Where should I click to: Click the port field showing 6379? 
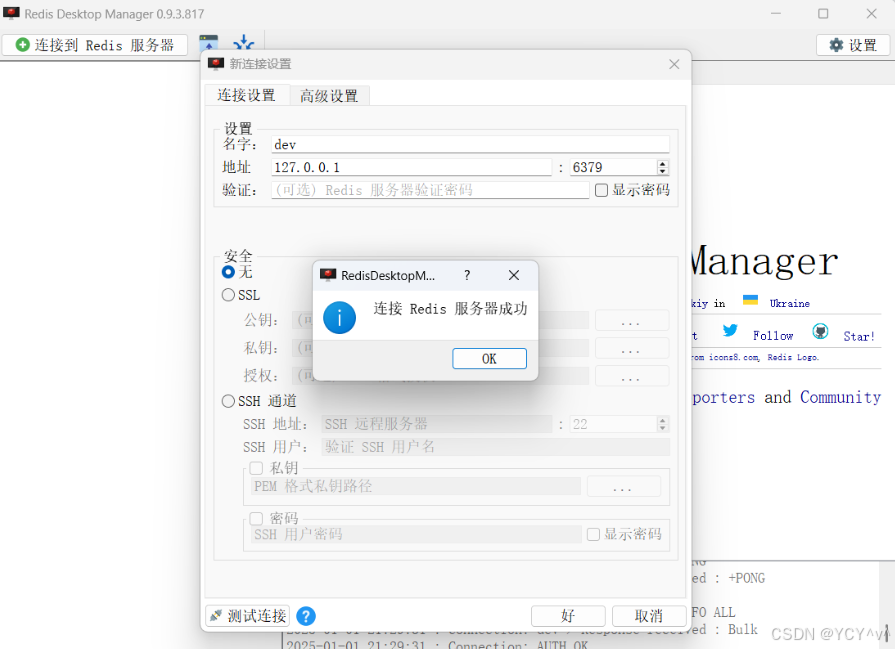pyautogui.click(x=614, y=167)
